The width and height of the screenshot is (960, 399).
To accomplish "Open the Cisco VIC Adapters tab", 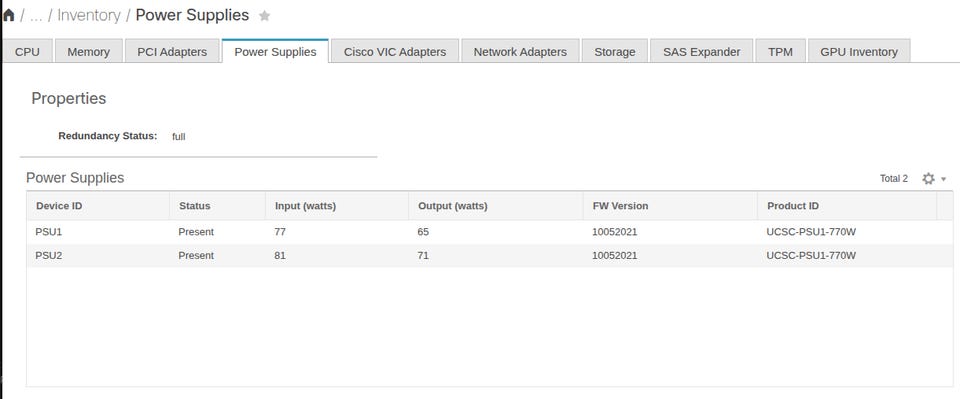I will (x=395, y=51).
